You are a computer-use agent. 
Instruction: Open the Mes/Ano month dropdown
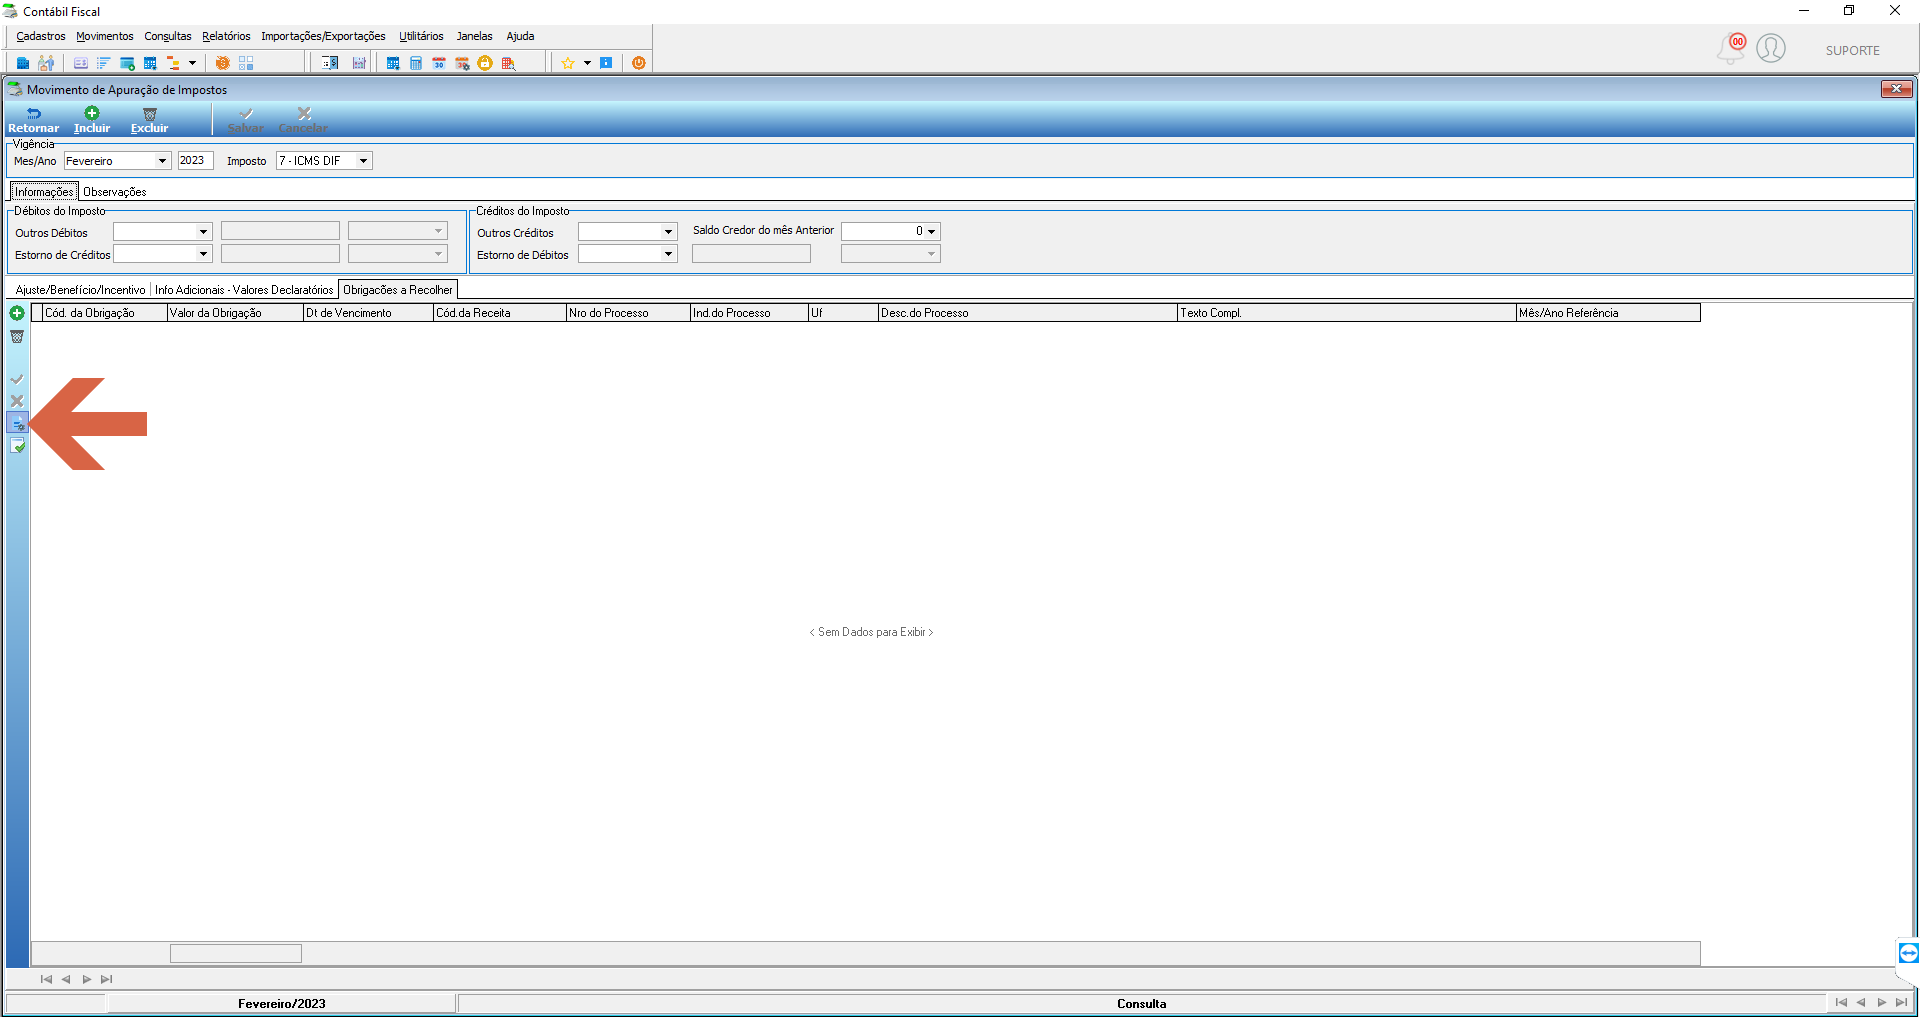[162, 161]
